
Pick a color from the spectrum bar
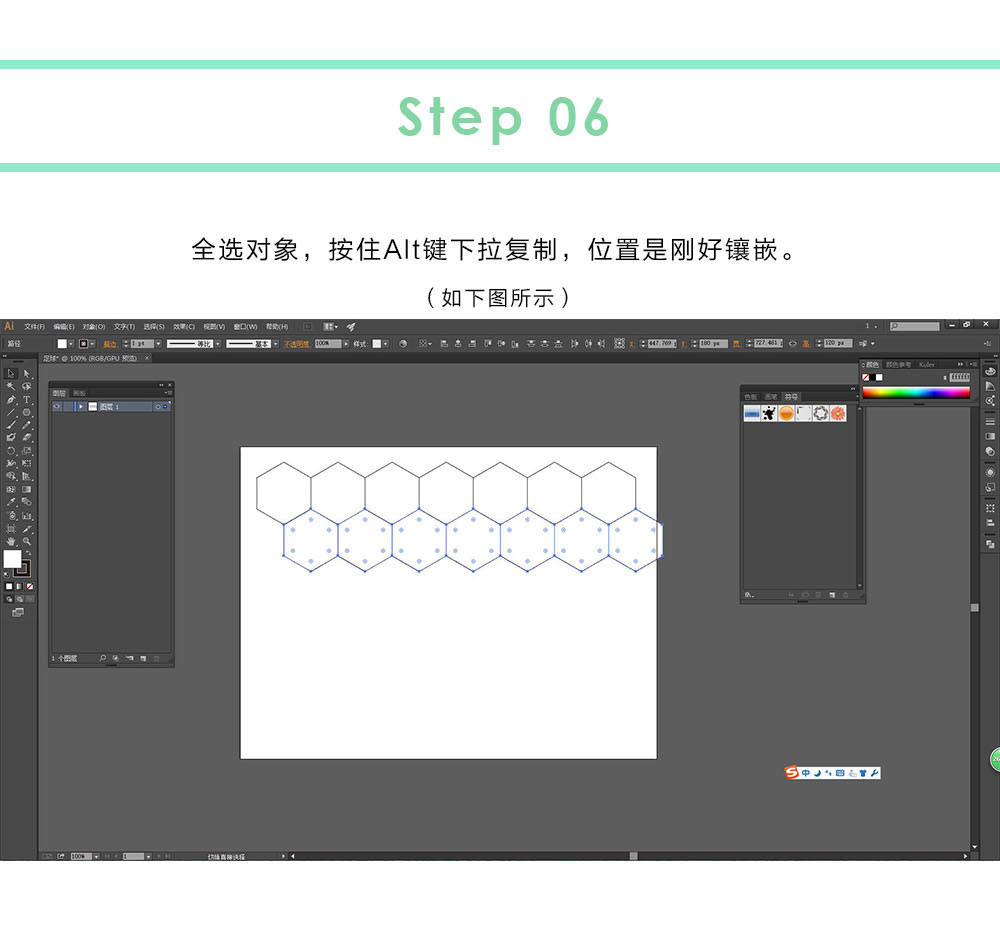pyautogui.click(x=916, y=392)
